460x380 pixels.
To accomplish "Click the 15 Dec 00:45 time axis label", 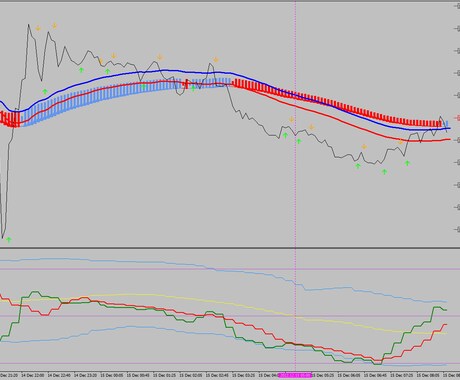I will click(138, 375).
